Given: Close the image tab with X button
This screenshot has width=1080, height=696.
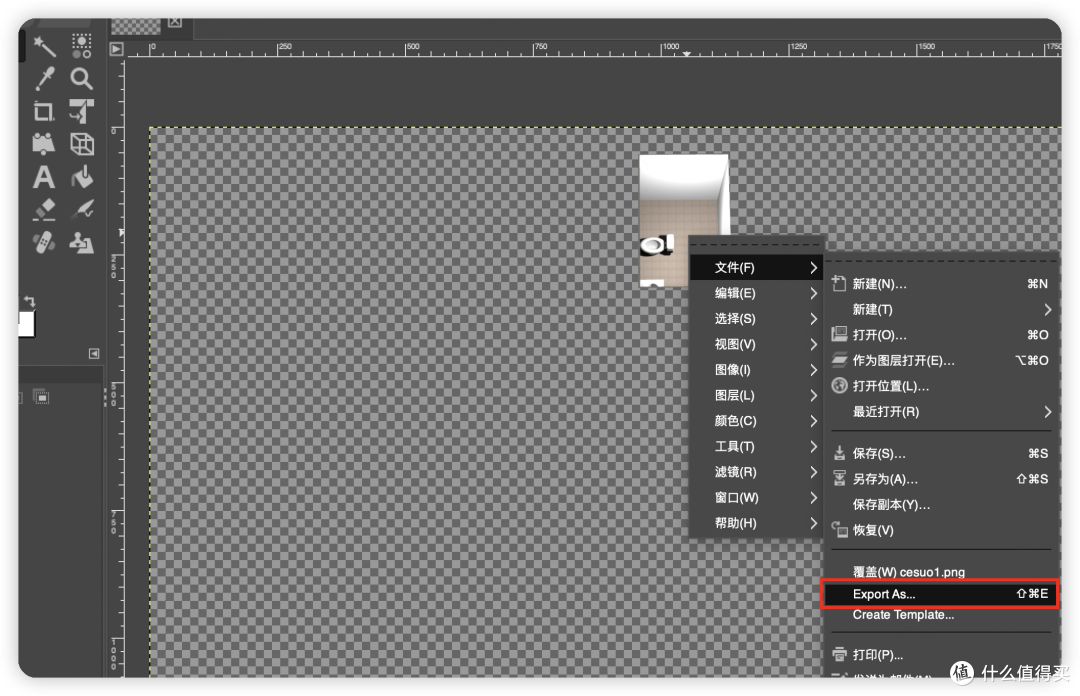Looking at the screenshot, I should pyautogui.click(x=175, y=22).
